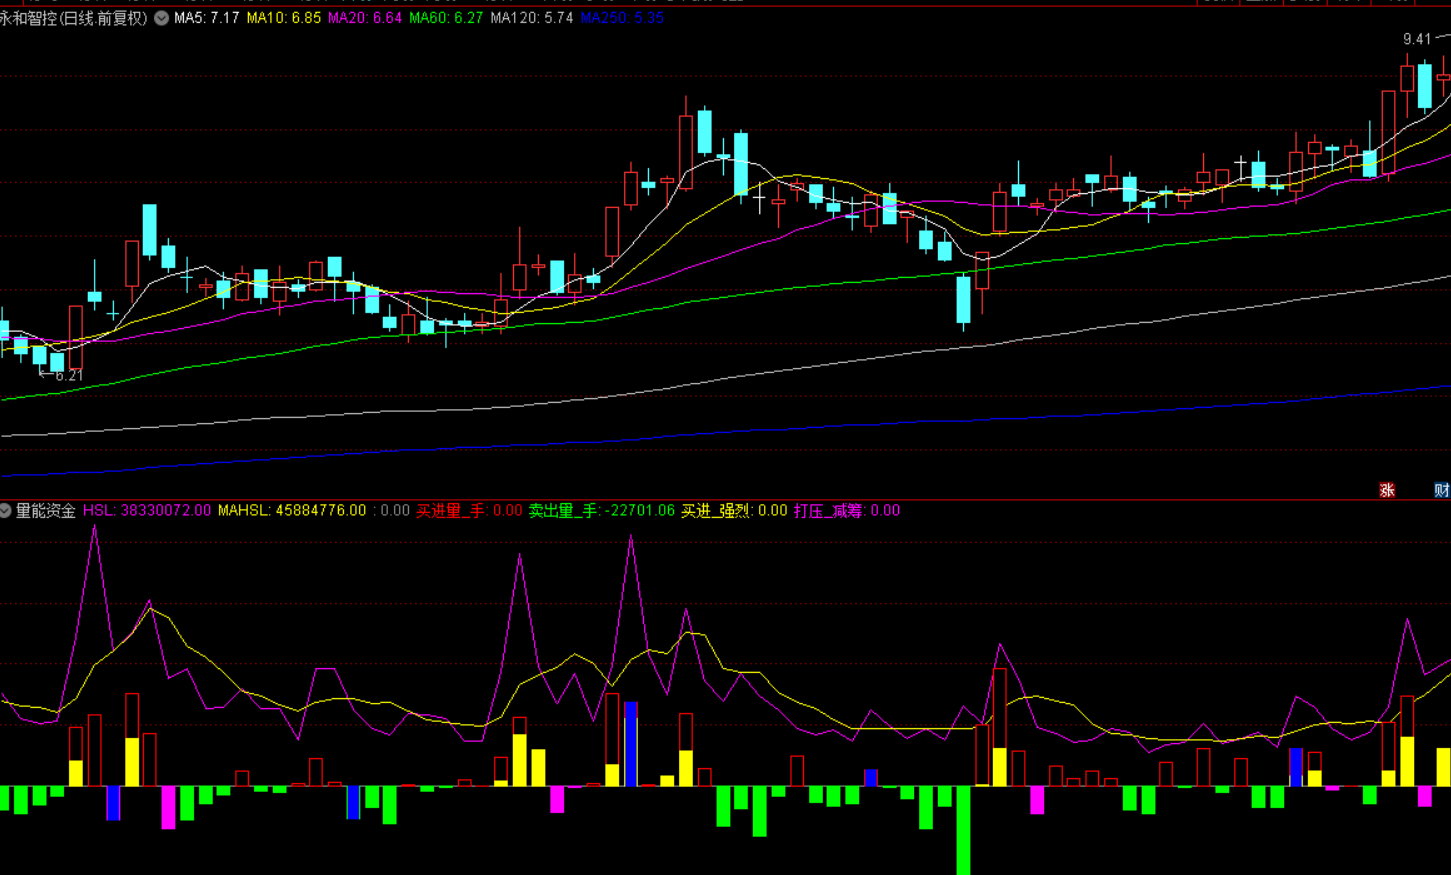
Task: Click the 6.21 low price marker
Action: 68,376
